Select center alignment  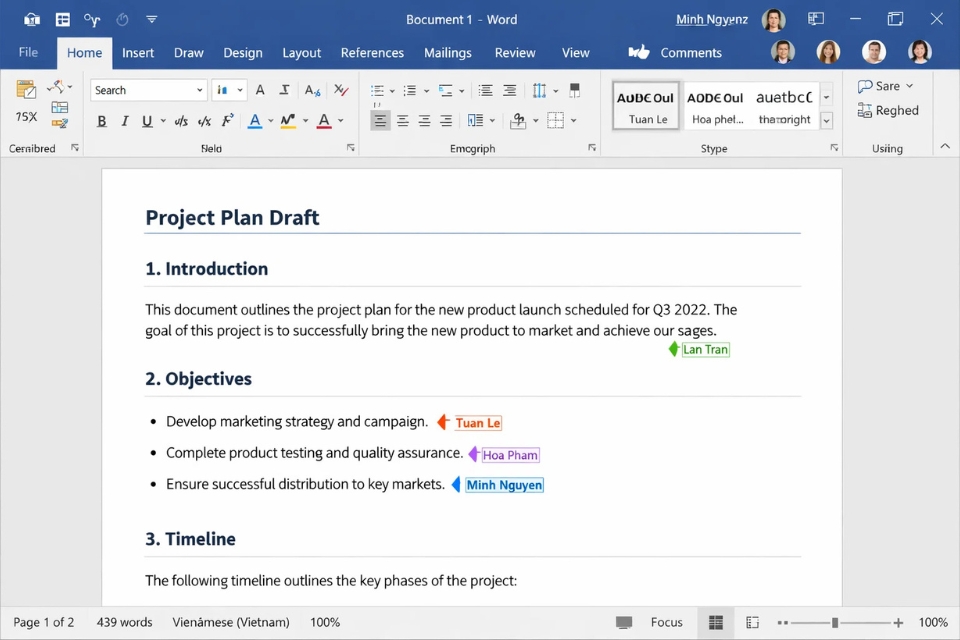point(403,121)
